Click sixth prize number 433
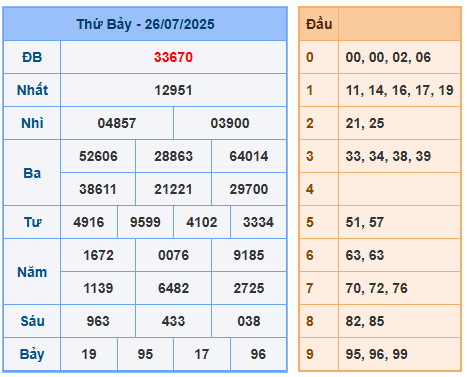467x377 pixels. [x=173, y=321]
